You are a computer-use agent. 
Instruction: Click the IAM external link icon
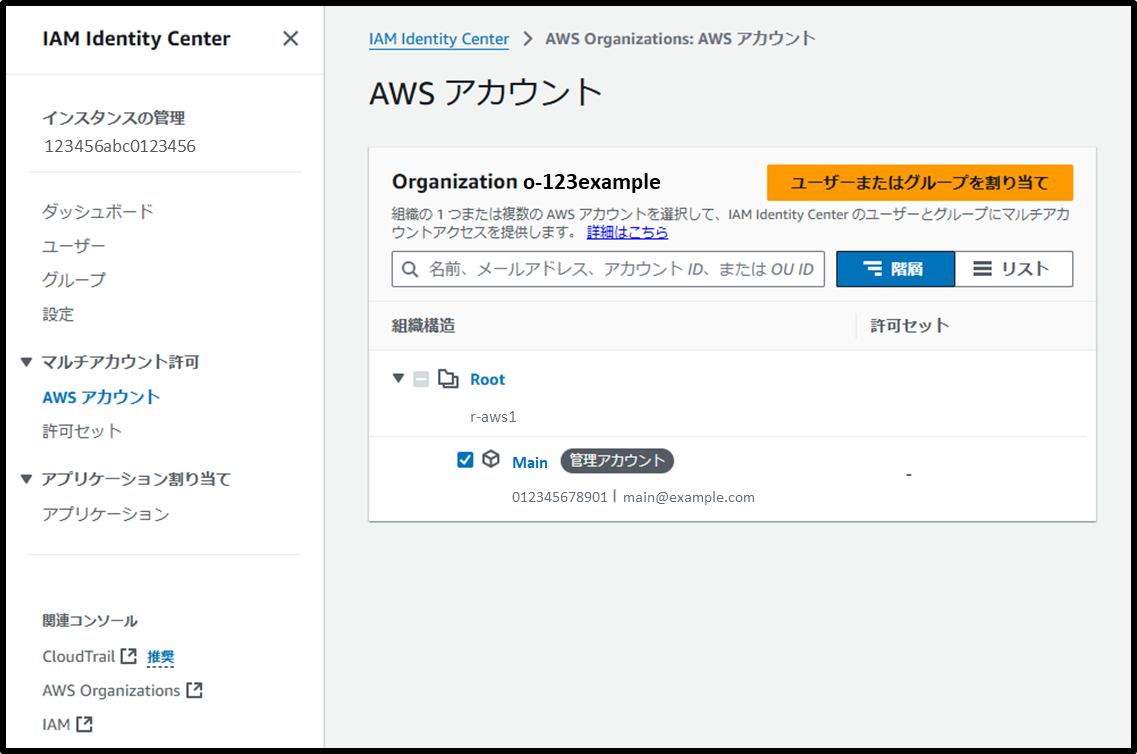84,724
